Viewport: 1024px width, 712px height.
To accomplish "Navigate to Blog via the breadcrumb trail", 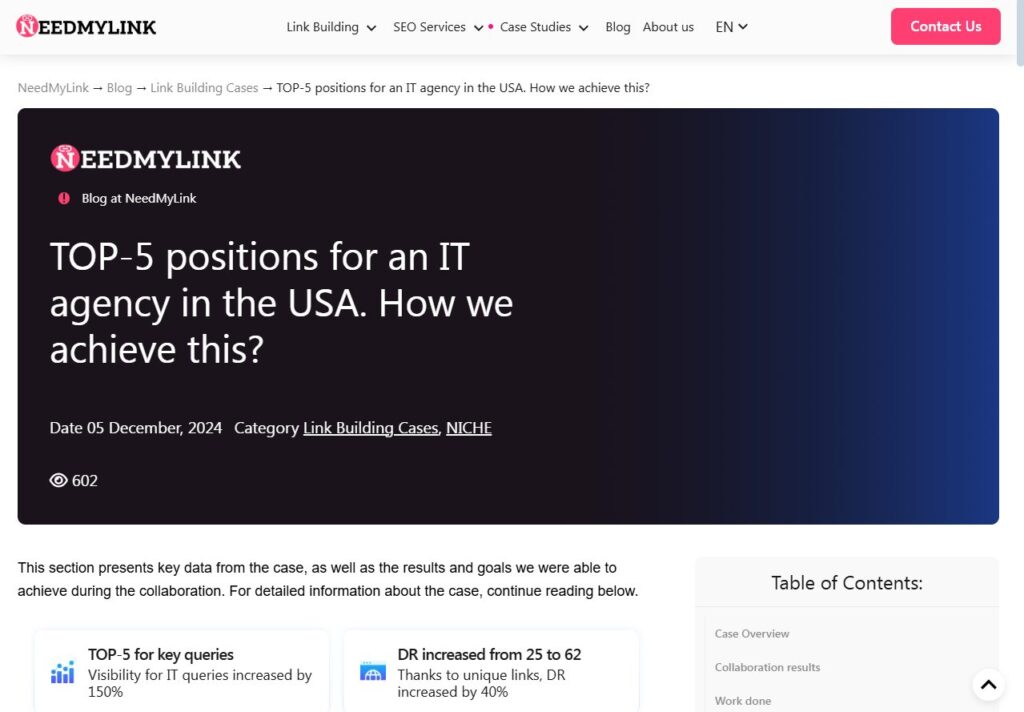I will (x=119, y=88).
